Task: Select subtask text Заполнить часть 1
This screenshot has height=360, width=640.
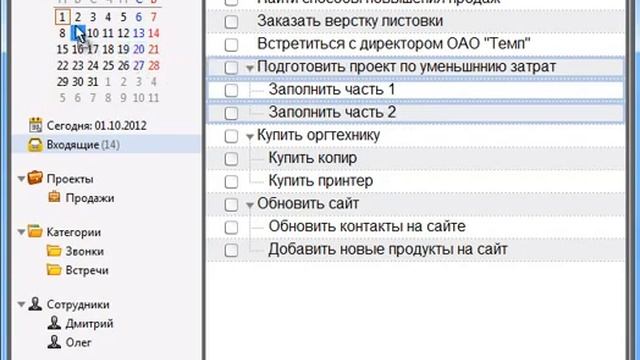Action: point(332,89)
